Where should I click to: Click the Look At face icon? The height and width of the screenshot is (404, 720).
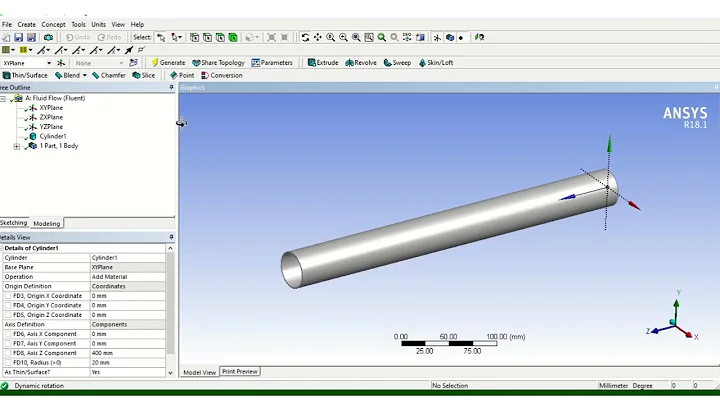point(420,37)
